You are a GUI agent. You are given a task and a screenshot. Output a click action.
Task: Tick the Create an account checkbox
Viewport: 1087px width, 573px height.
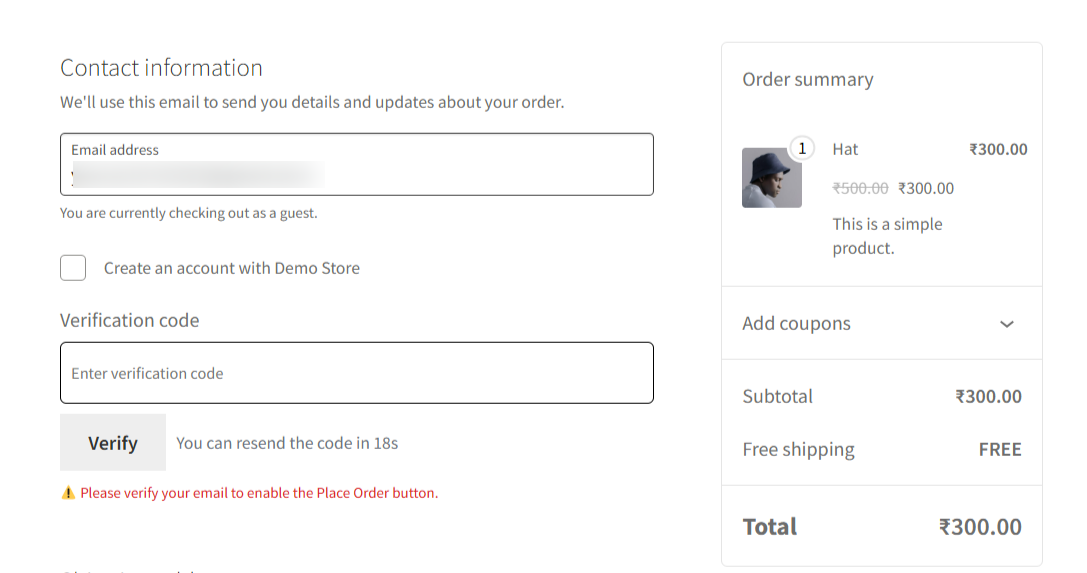click(73, 268)
